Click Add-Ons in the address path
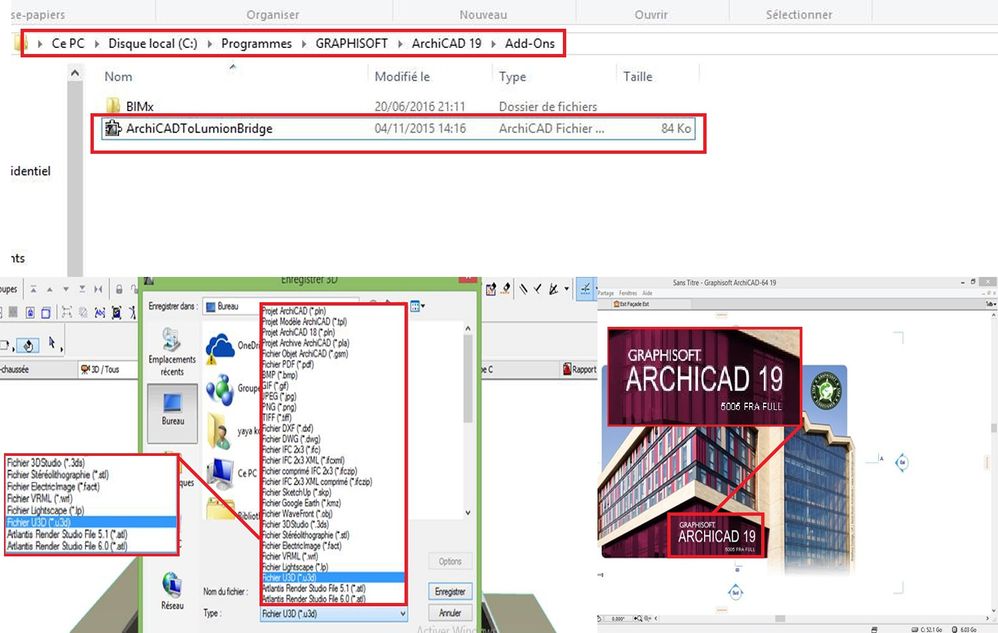 (530, 43)
